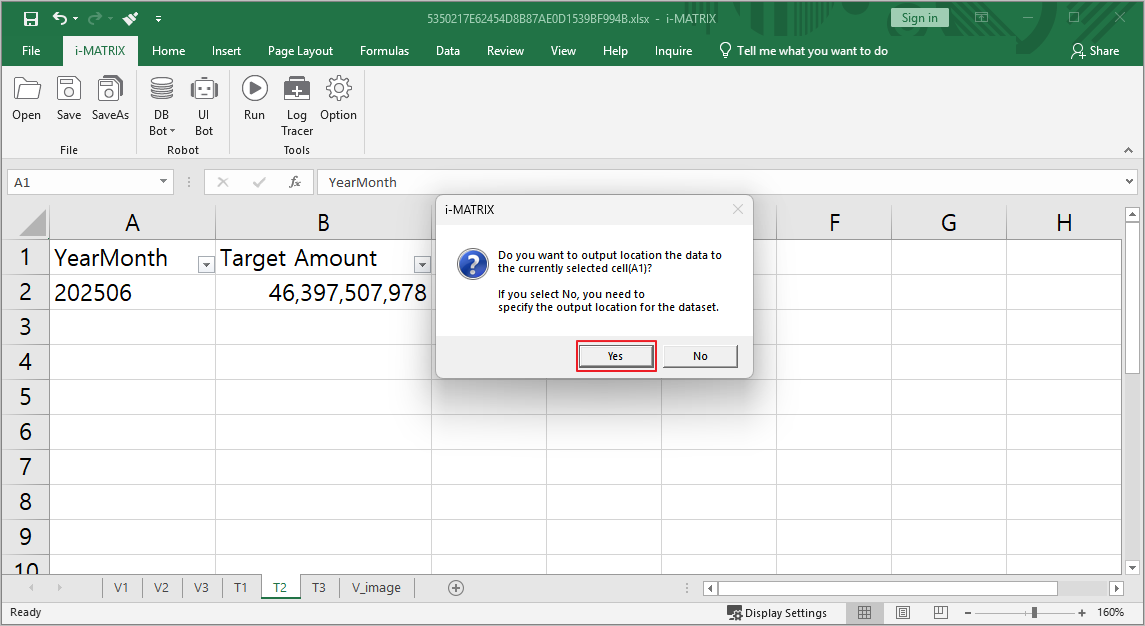The height and width of the screenshot is (626, 1145).
Task: Open the Option gear settings
Action: click(x=338, y=99)
